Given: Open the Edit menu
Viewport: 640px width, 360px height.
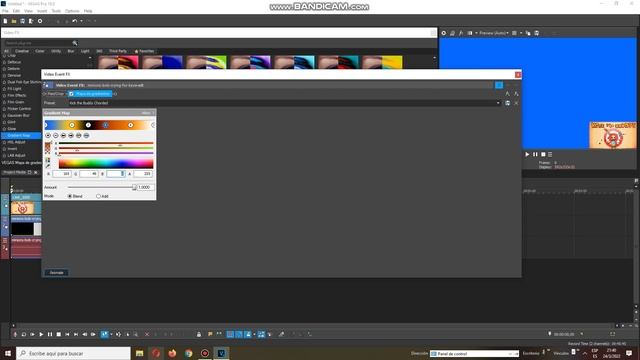Looking at the screenshot, I should tap(16, 11).
